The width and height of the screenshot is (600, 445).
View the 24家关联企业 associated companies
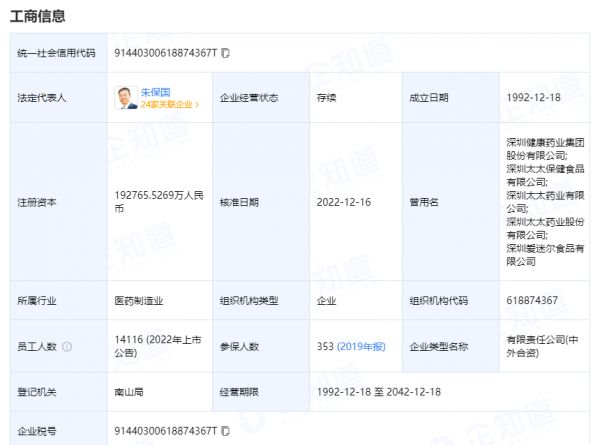point(170,104)
